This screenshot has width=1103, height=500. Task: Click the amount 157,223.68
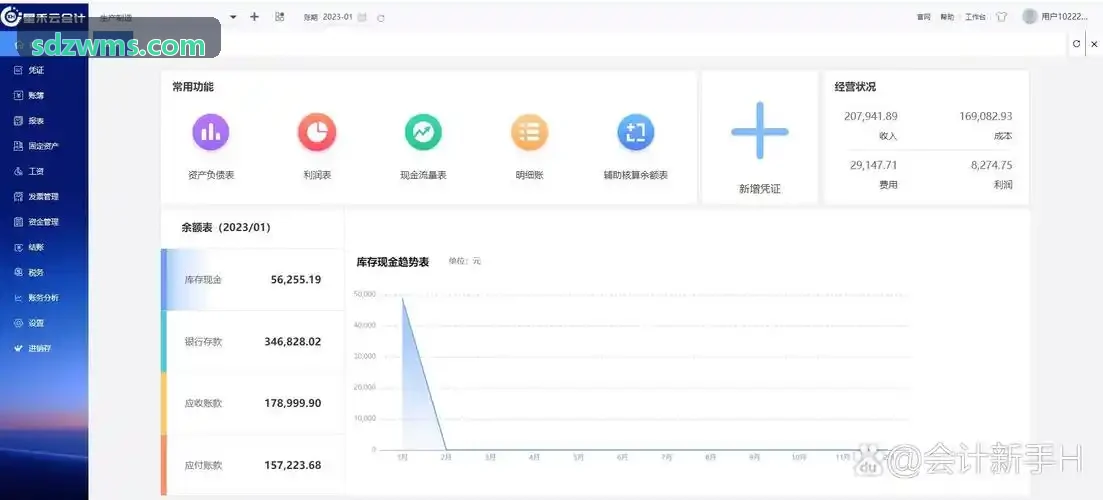click(293, 466)
